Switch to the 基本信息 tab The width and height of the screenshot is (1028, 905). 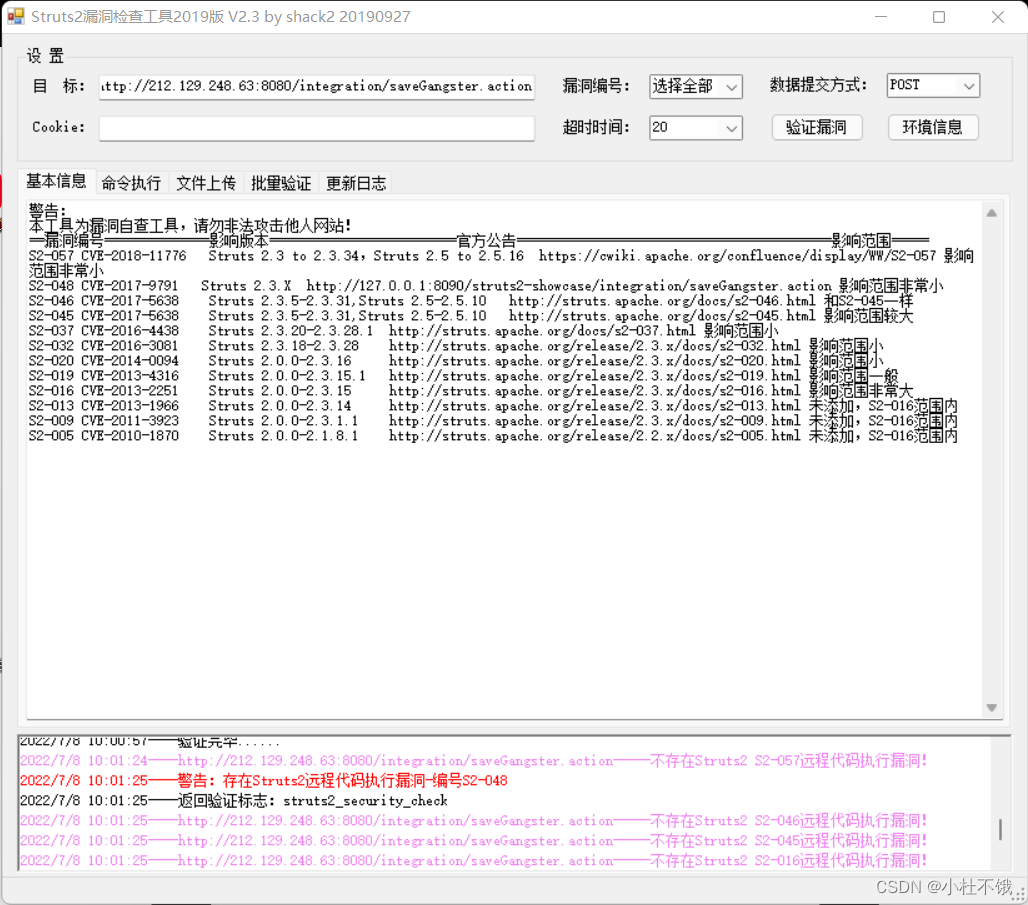56,181
